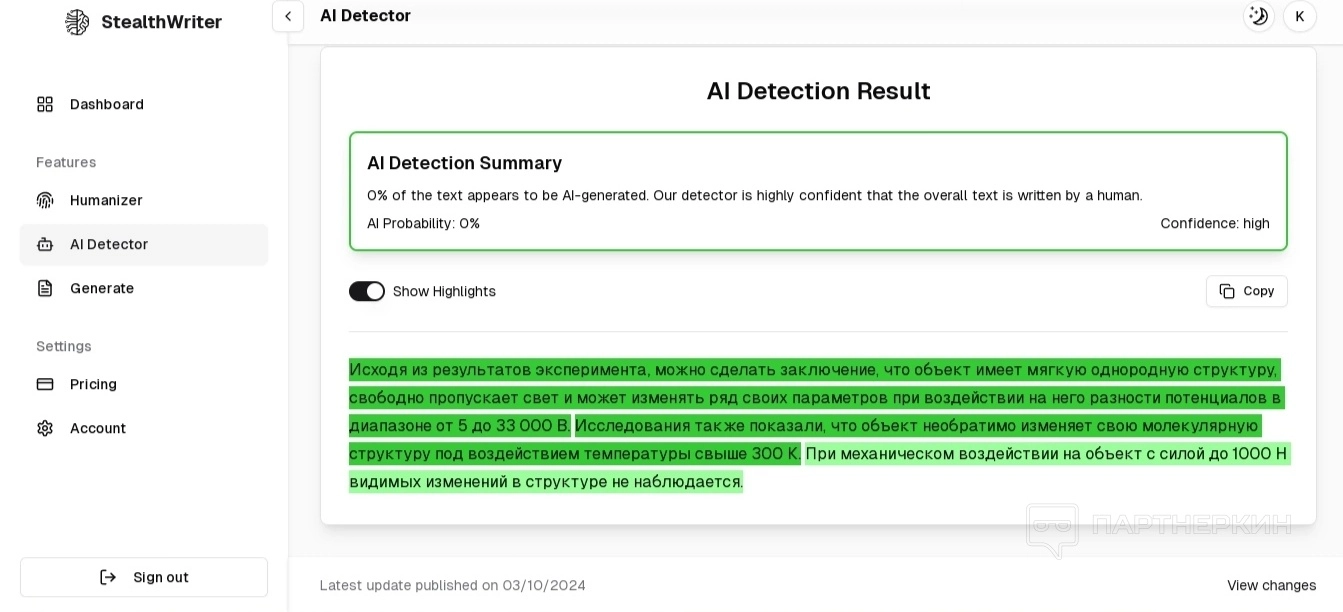Click the Pricing card icon

[45, 384]
